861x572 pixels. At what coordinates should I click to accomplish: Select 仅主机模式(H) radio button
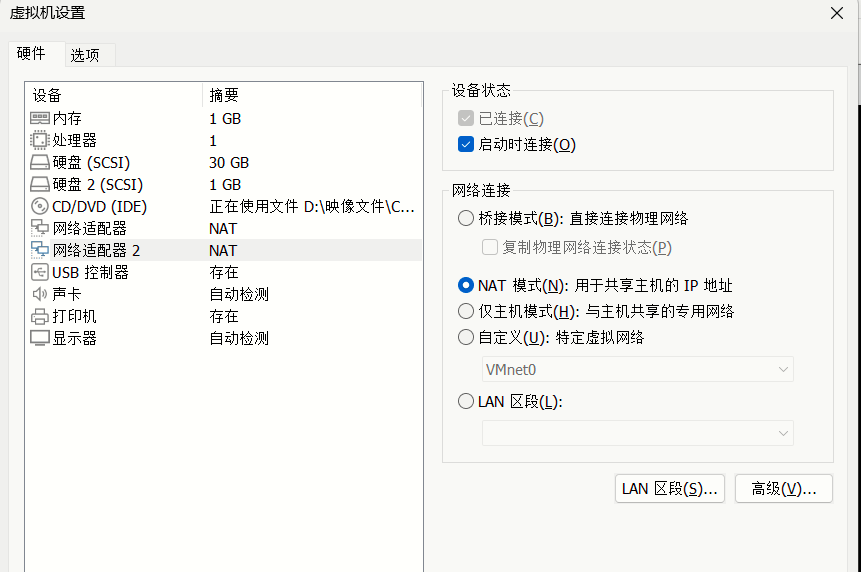point(466,311)
